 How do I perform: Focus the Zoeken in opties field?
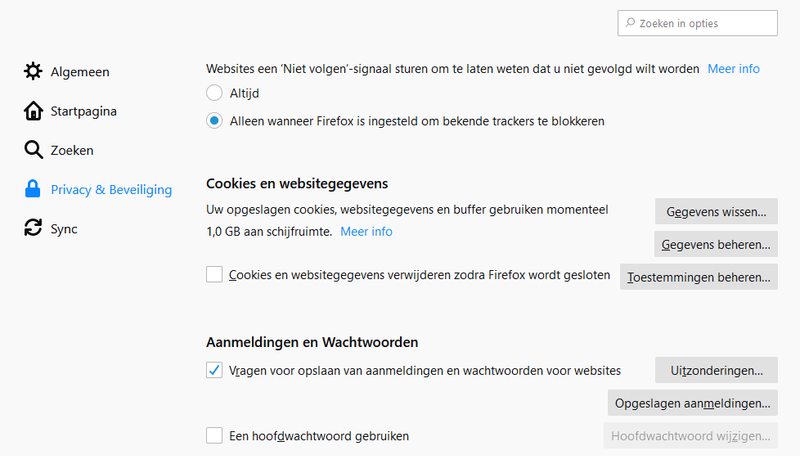click(x=697, y=23)
